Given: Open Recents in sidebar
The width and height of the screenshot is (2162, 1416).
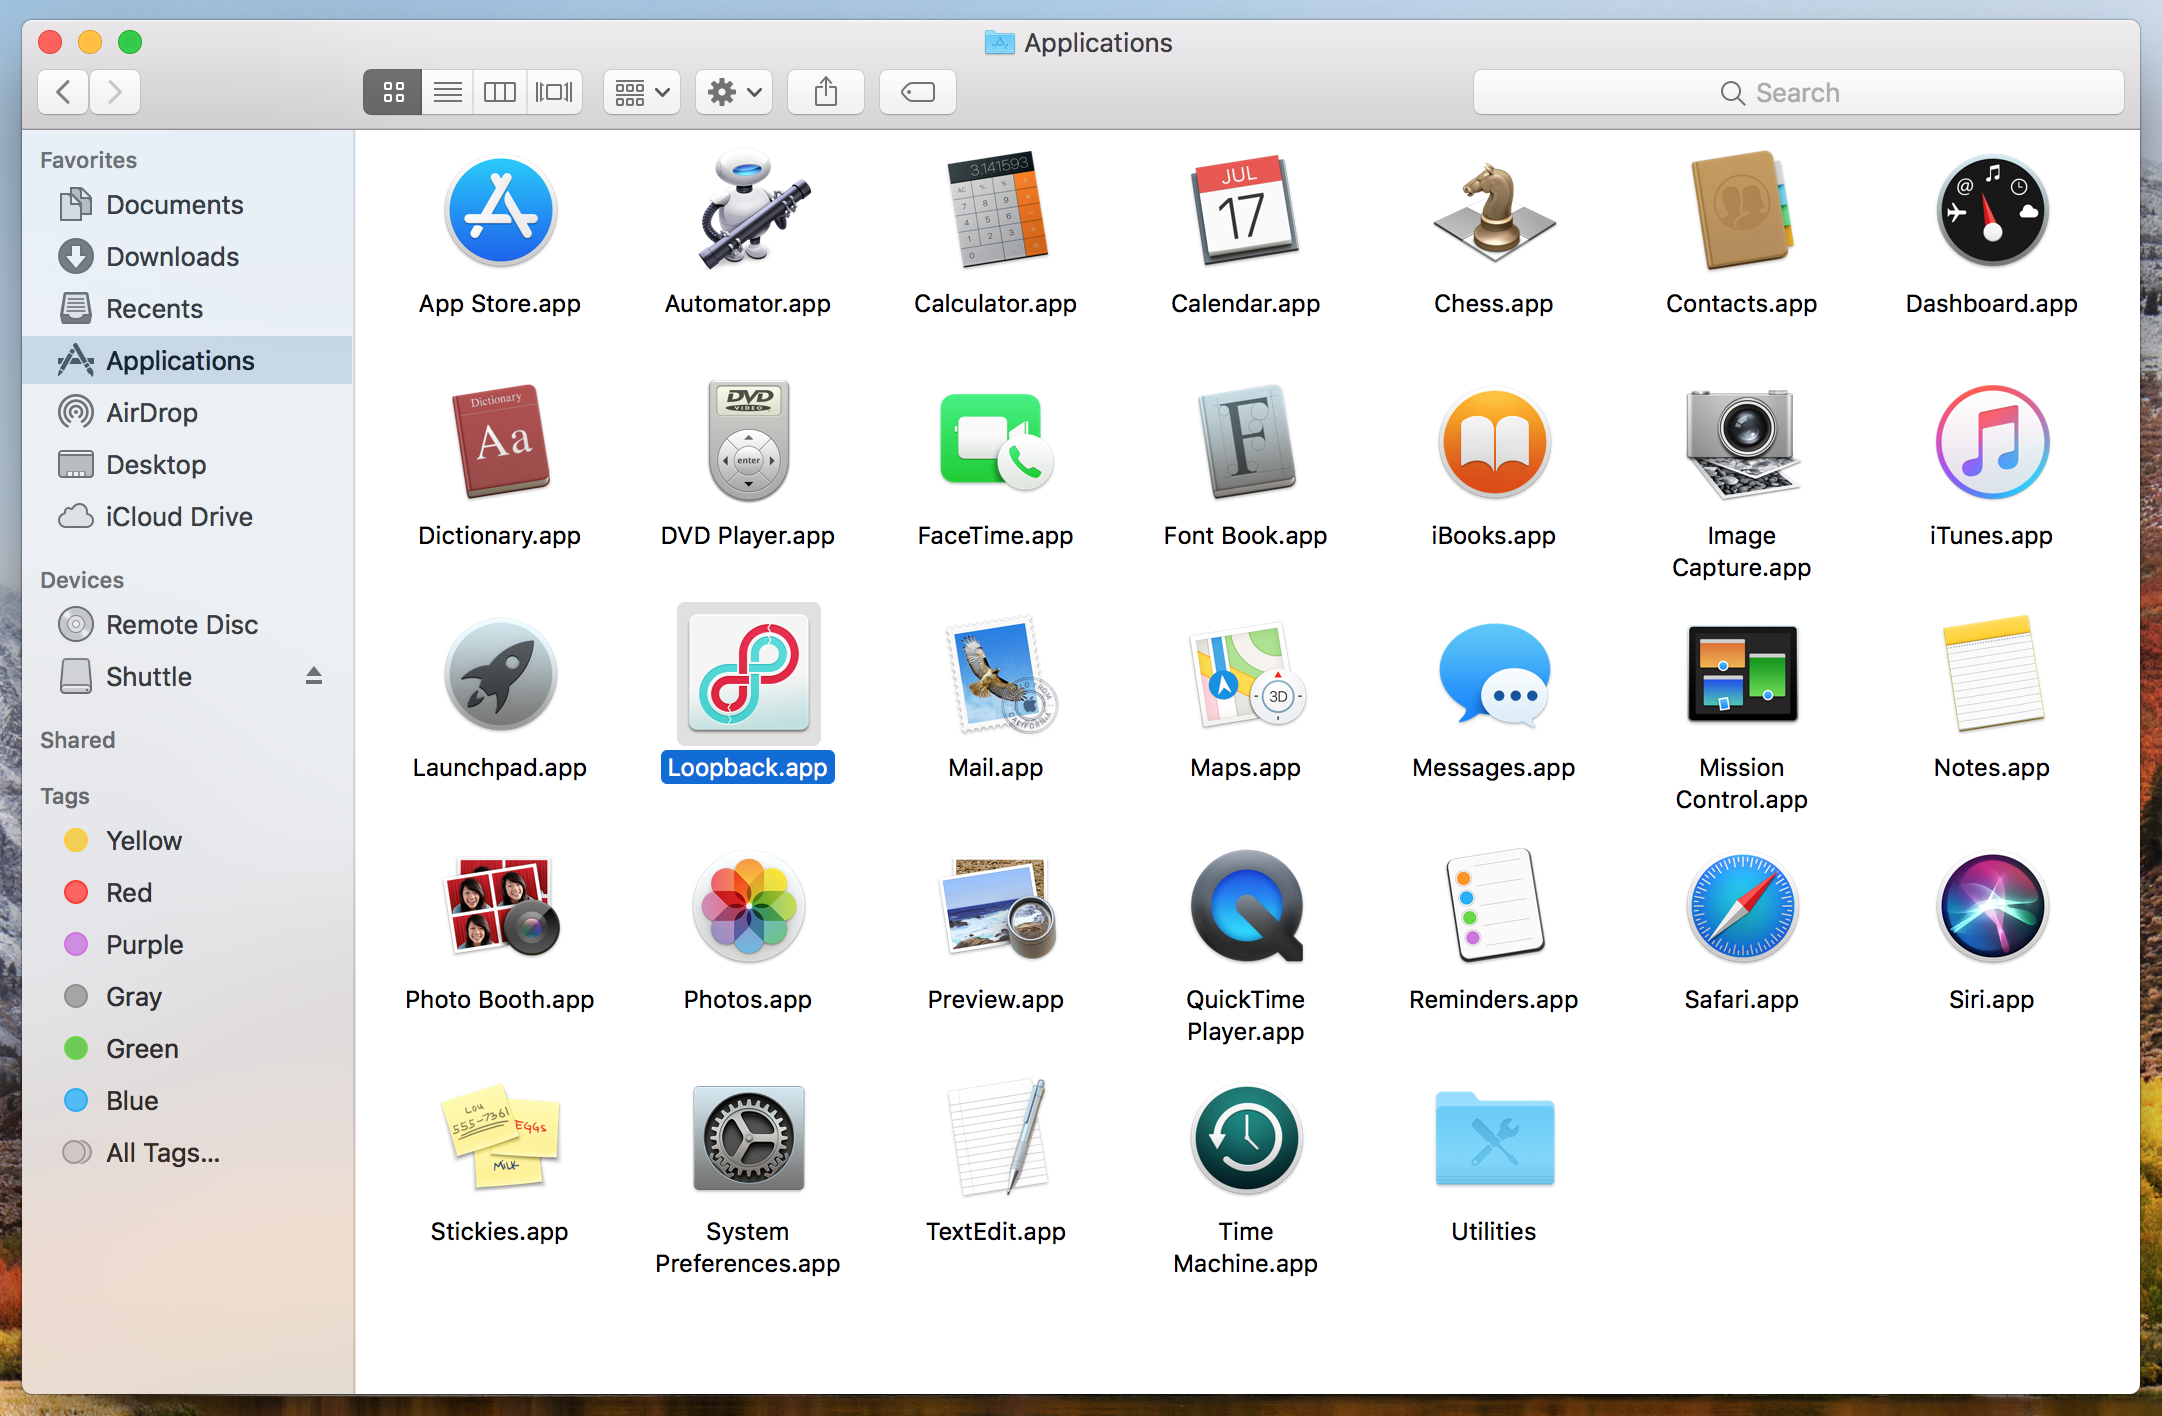Looking at the screenshot, I should pos(188,308).
